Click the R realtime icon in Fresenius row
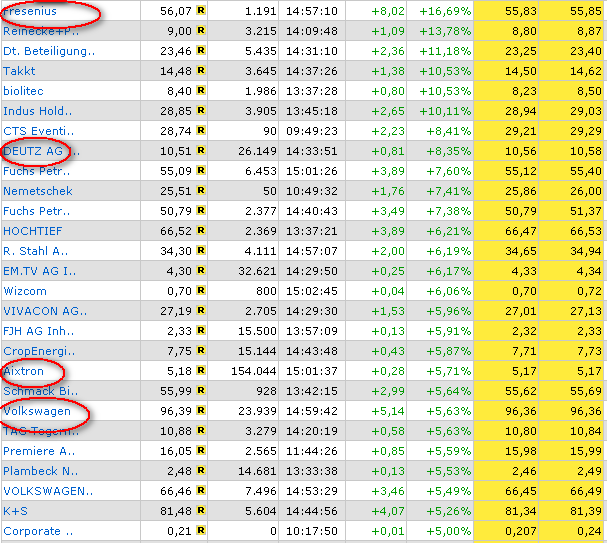This screenshot has width=607, height=543. coord(201,10)
